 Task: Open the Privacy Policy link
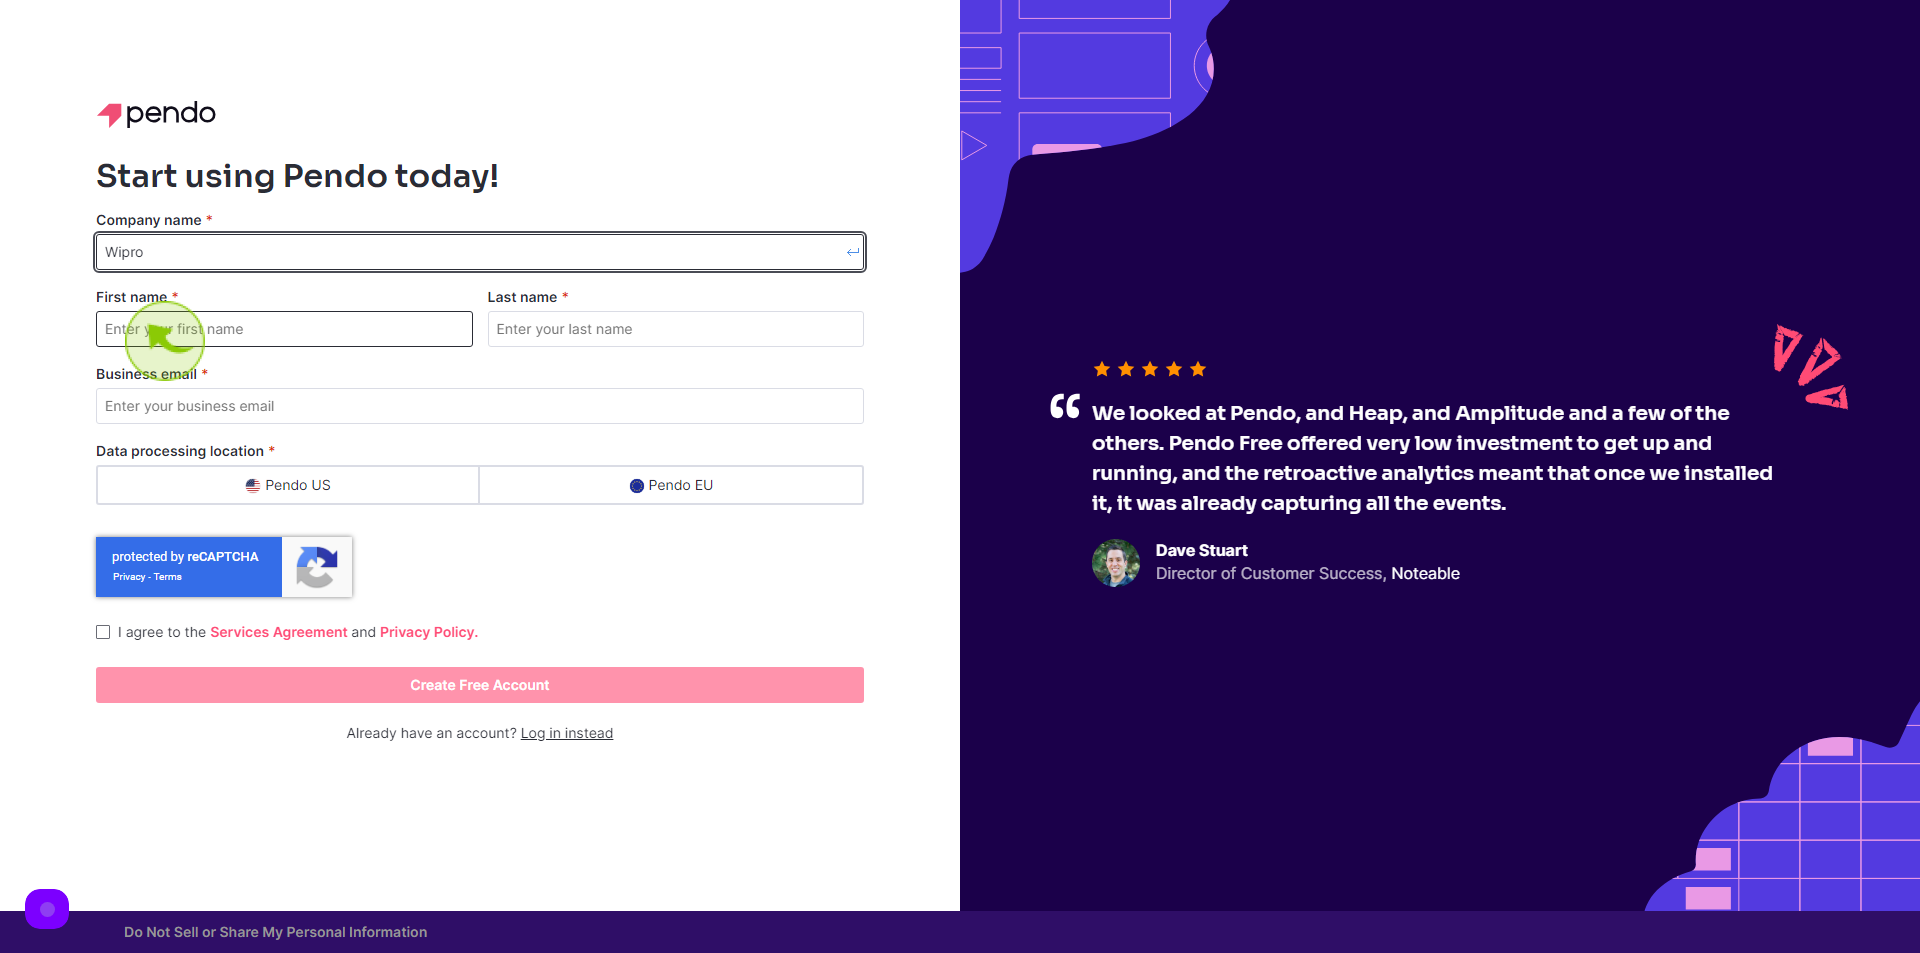coord(429,632)
